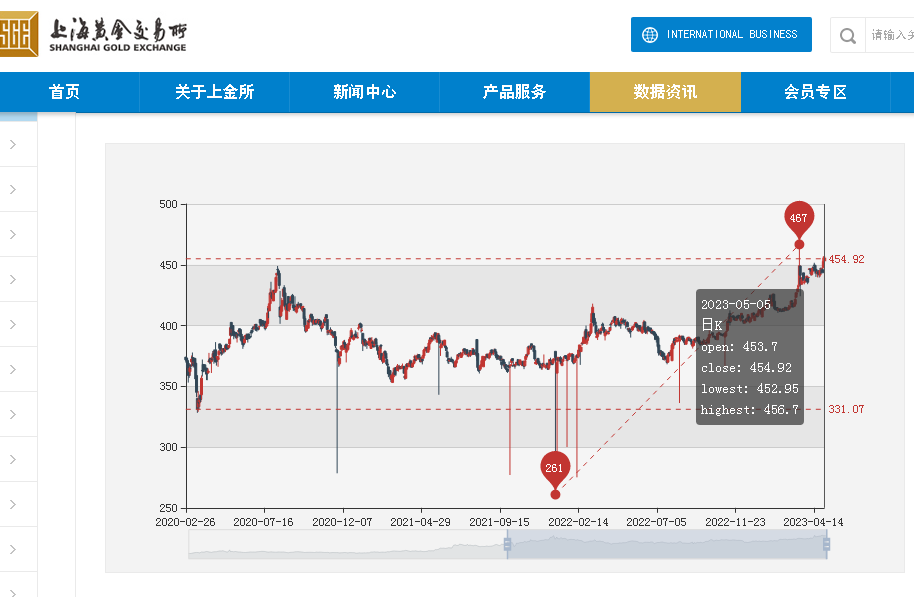Click the magnifier search icon
The height and width of the screenshot is (597, 914).
848,36
